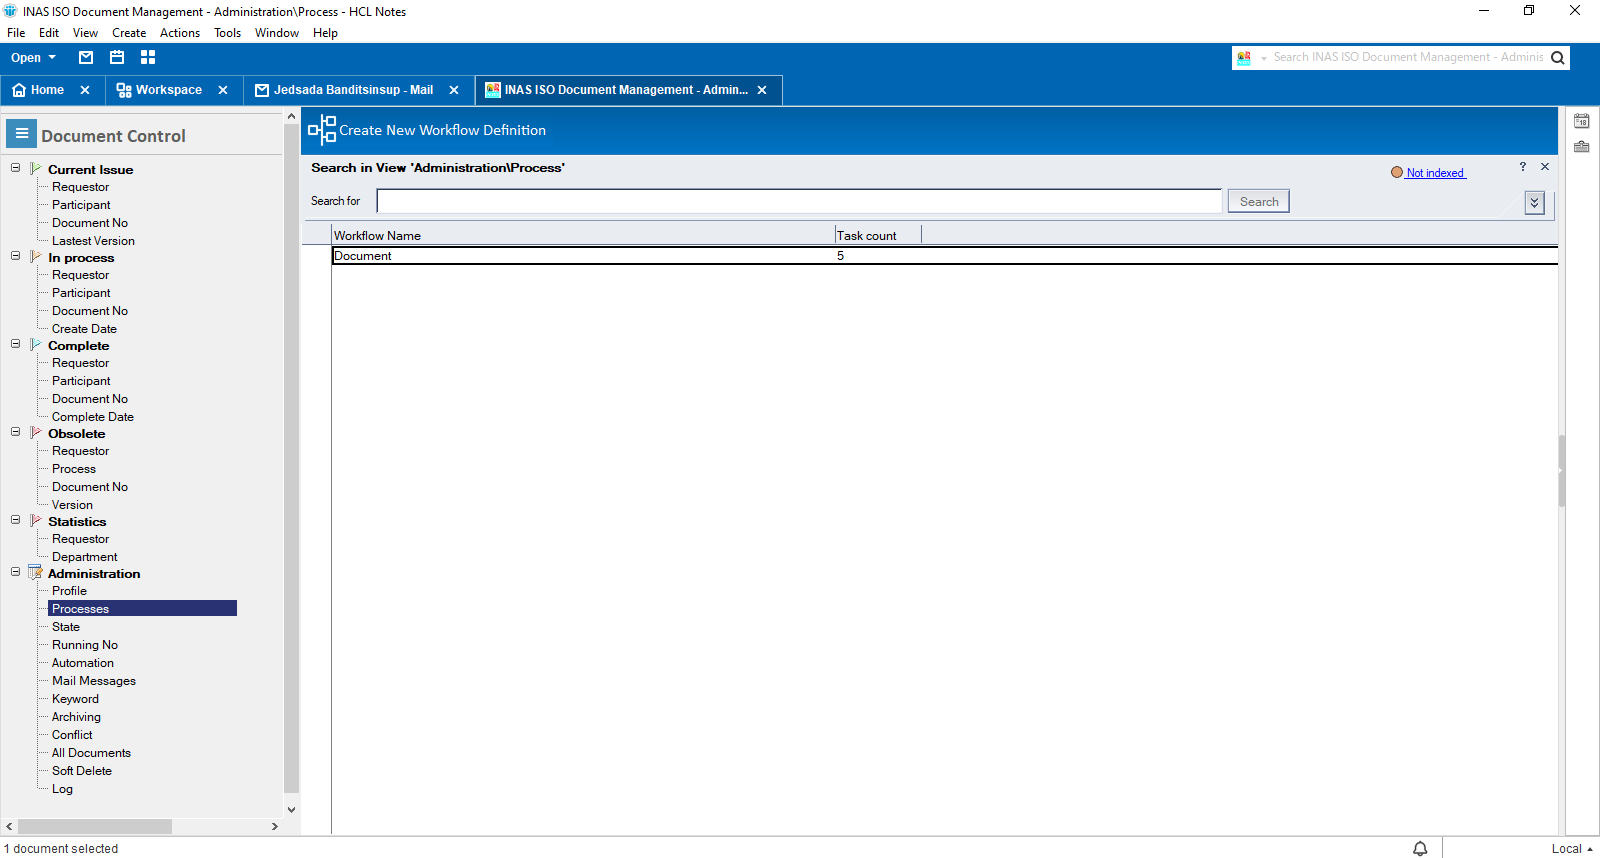Viewport: 1600px width, 858px height.
Task: Open Mail Messages in Administration
Action: (x=94, y=681)
